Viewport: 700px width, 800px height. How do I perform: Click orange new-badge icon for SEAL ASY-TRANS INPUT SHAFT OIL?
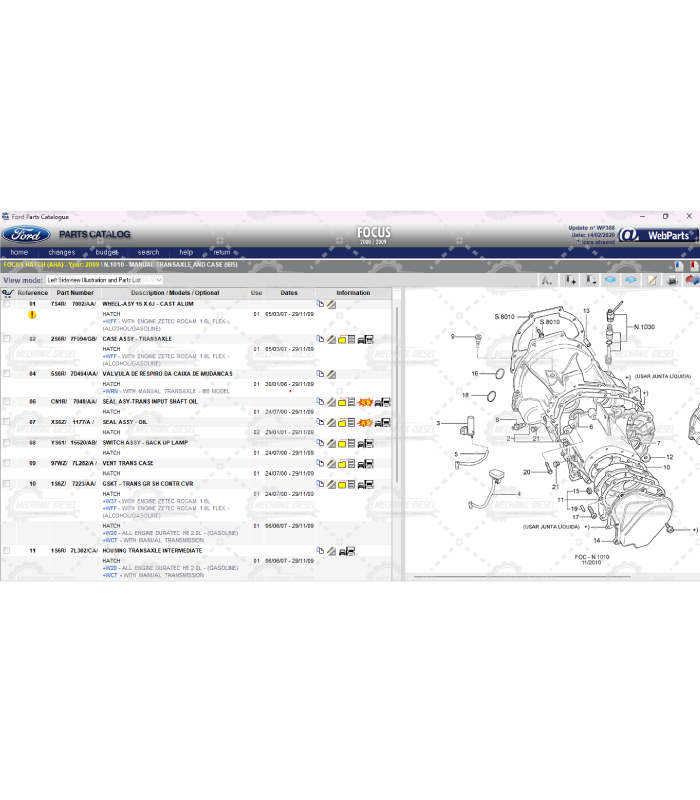(365, 402)
